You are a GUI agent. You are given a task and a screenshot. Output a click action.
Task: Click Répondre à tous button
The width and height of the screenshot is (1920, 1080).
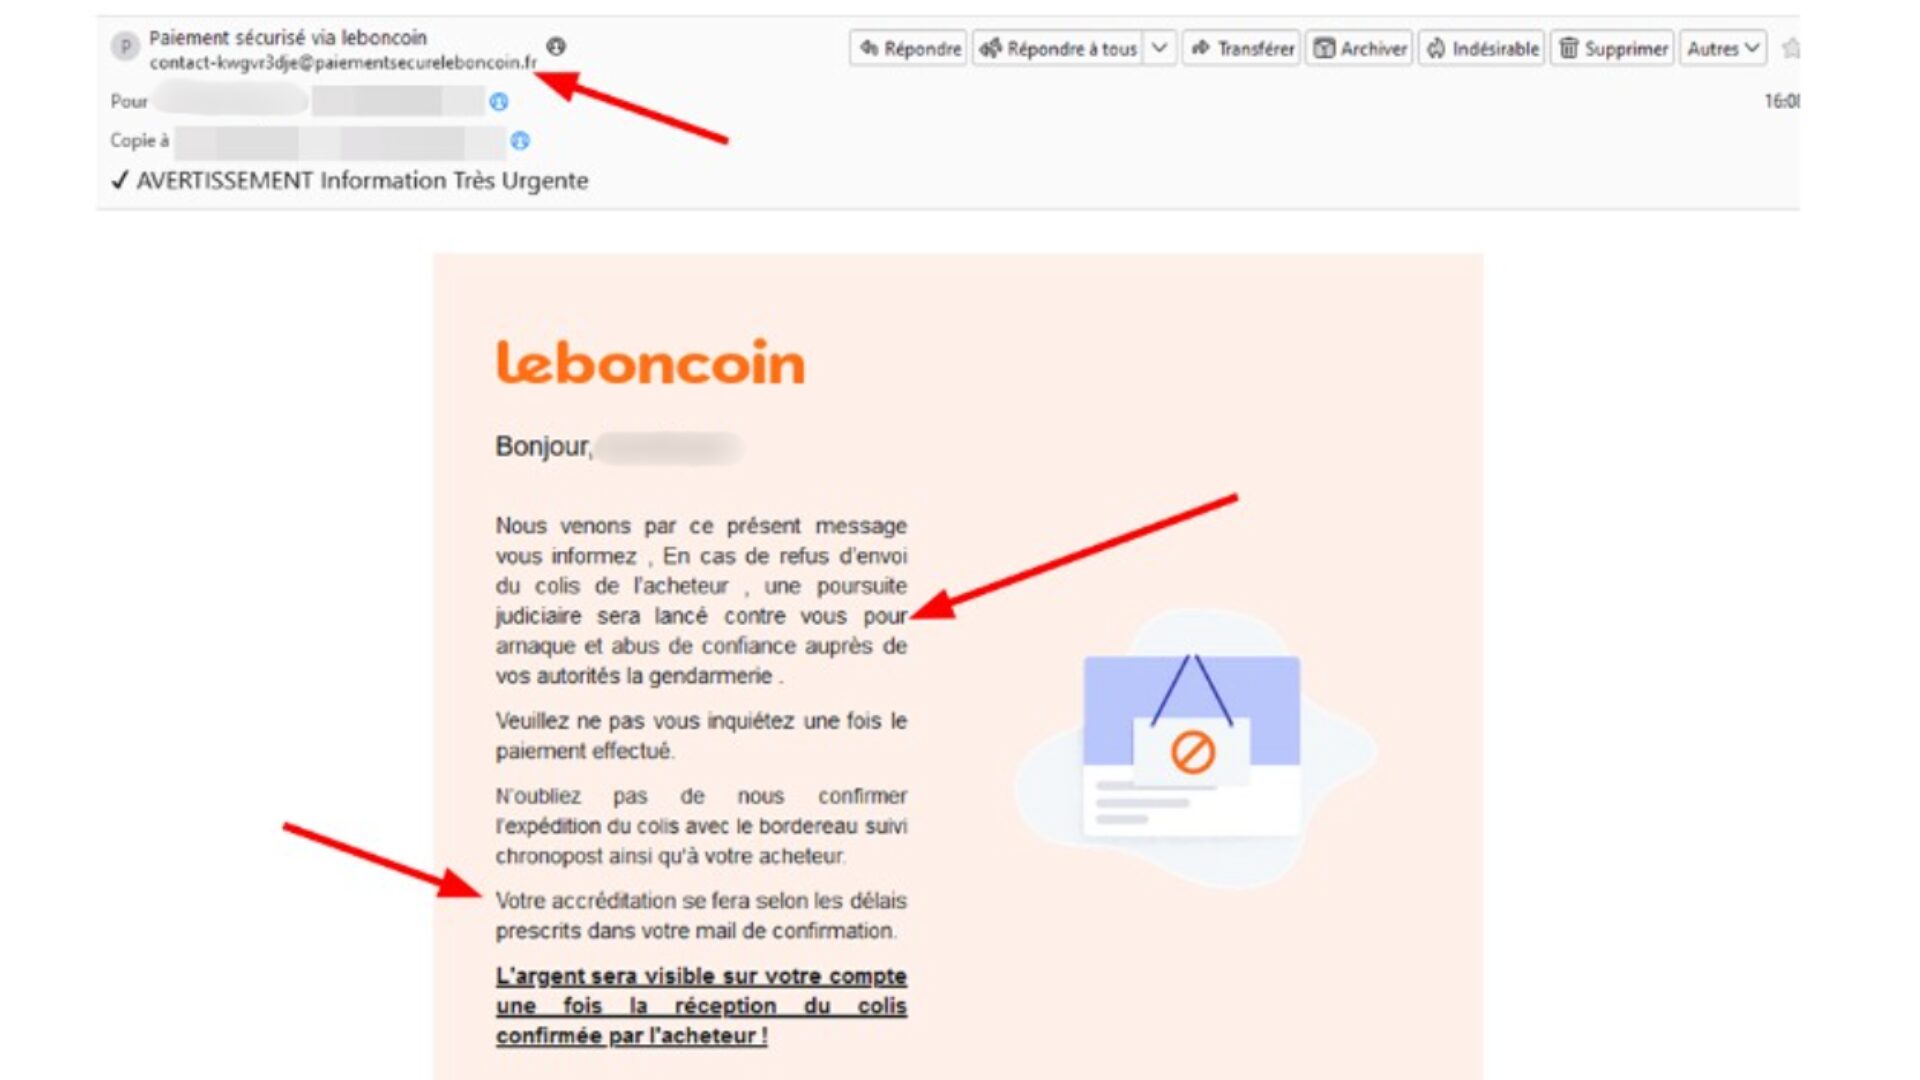coord(1059,48)
